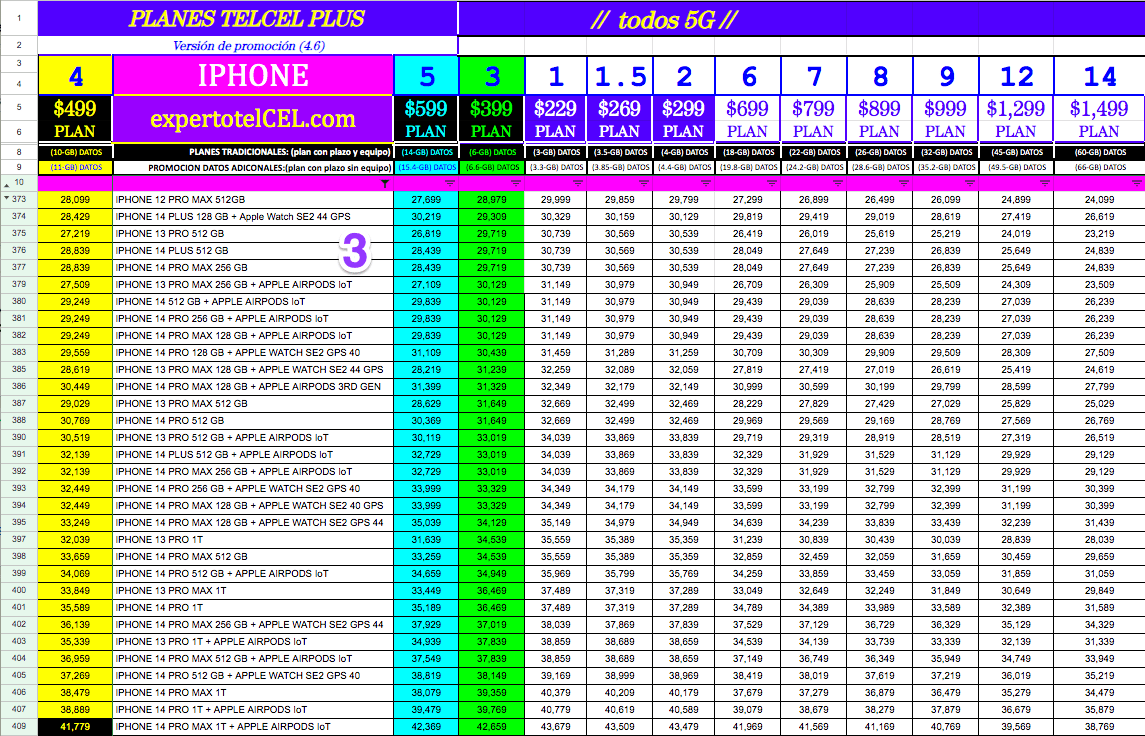Open the filter for the $269 plan column
Screen dimensions: 1145x736
[643, 184]
